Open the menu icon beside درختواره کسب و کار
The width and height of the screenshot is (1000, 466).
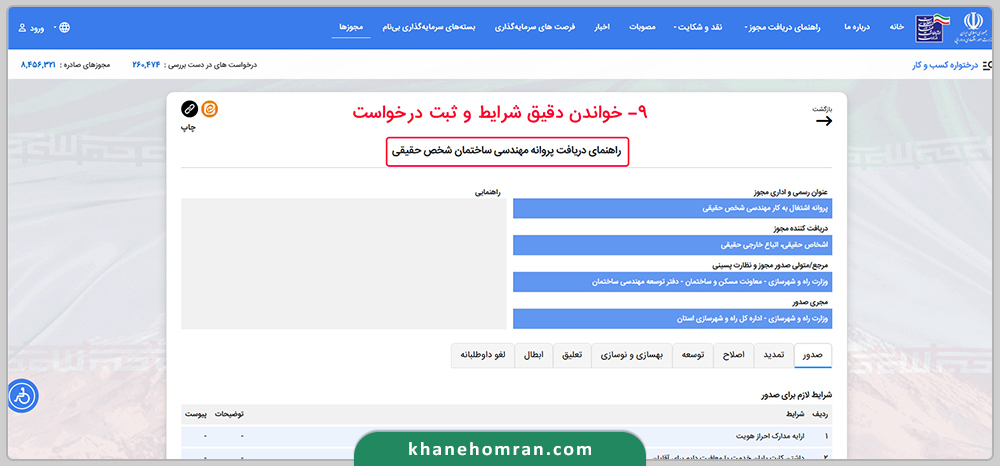[x=987, y=65]
